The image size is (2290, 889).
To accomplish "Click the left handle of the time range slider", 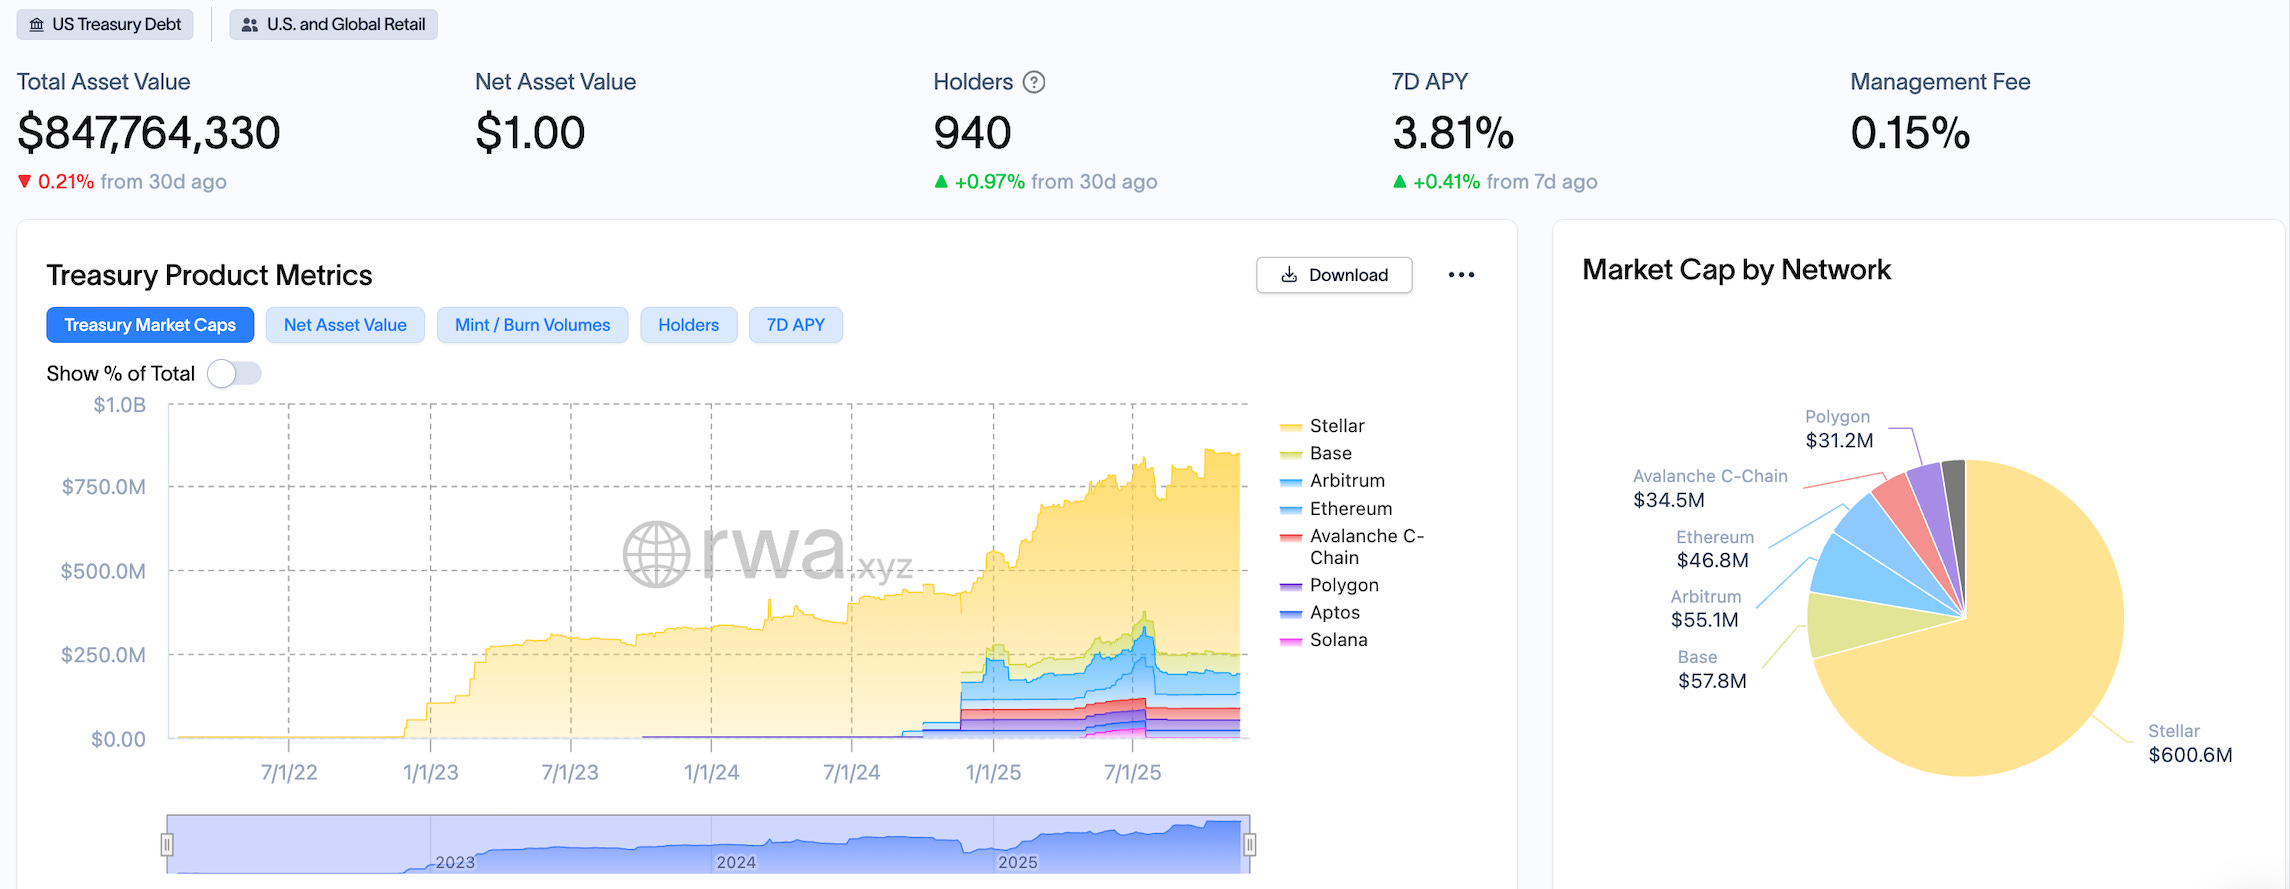I will point(167,845).
